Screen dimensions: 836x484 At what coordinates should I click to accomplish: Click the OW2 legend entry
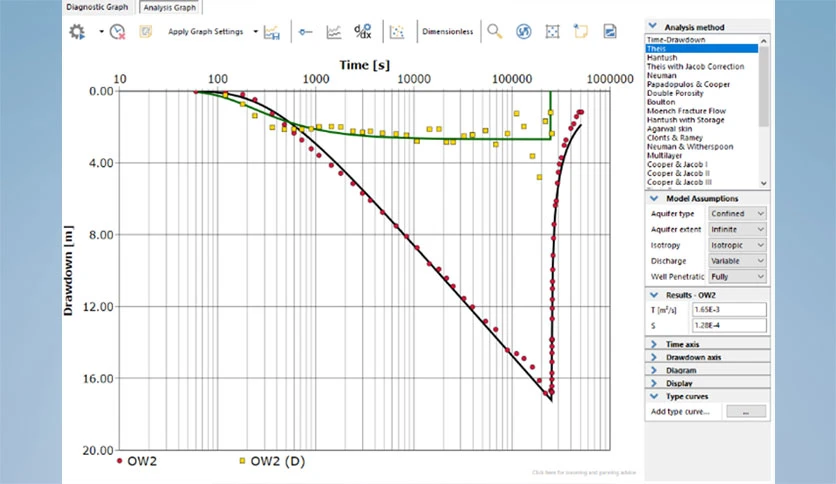[x=137, y=461]
